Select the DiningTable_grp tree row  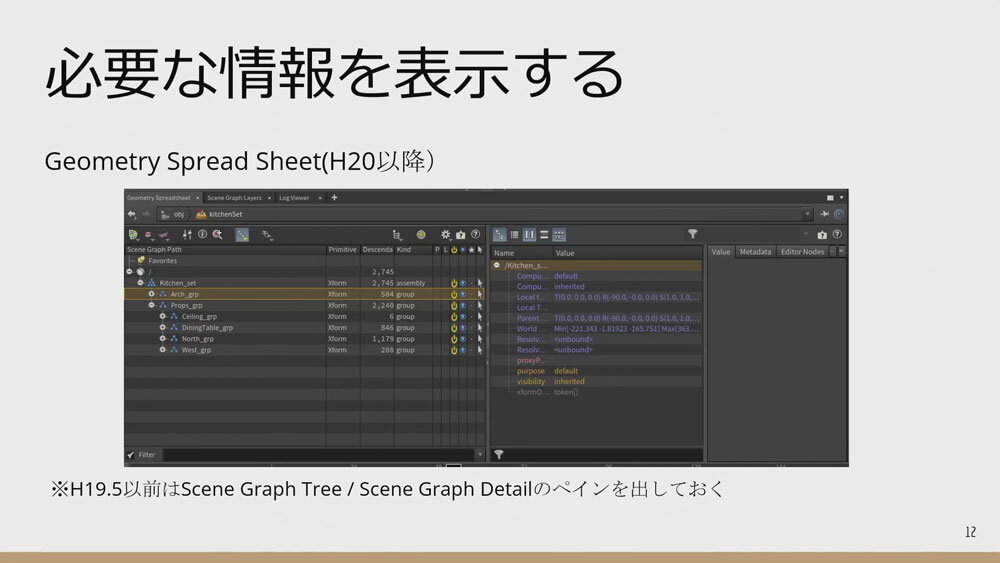click(207, 328)
